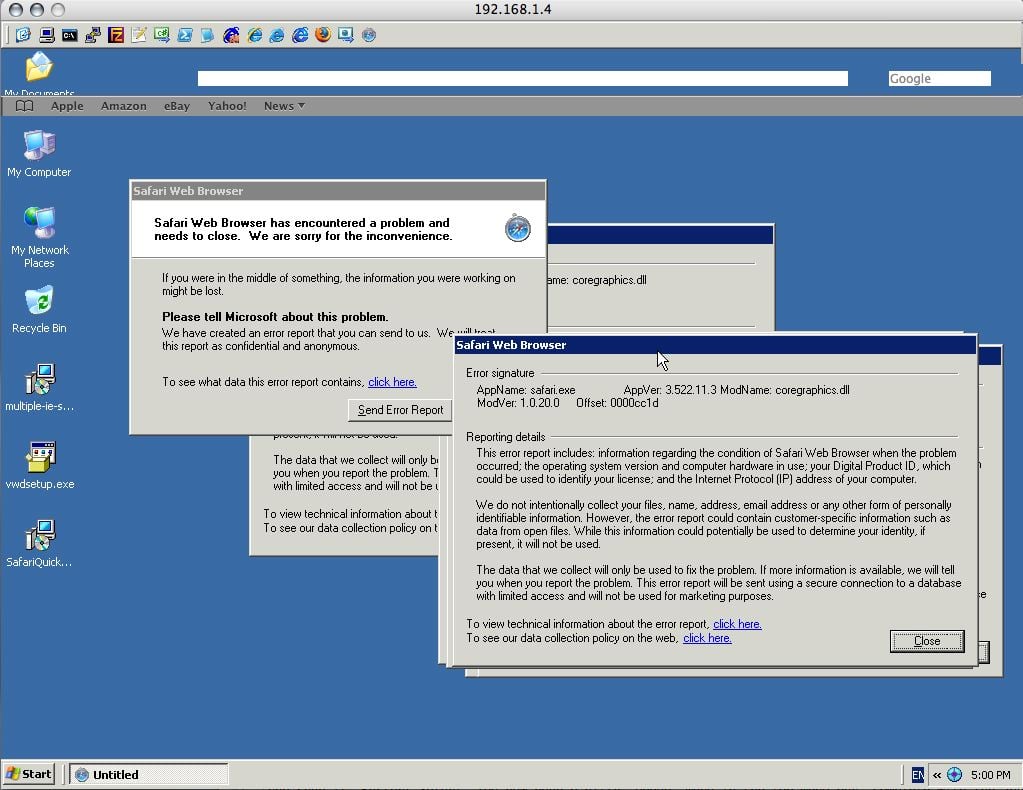Open data collection policy 'click here' link
This screenshot has height=790, width=1023.
click(707, 638)
